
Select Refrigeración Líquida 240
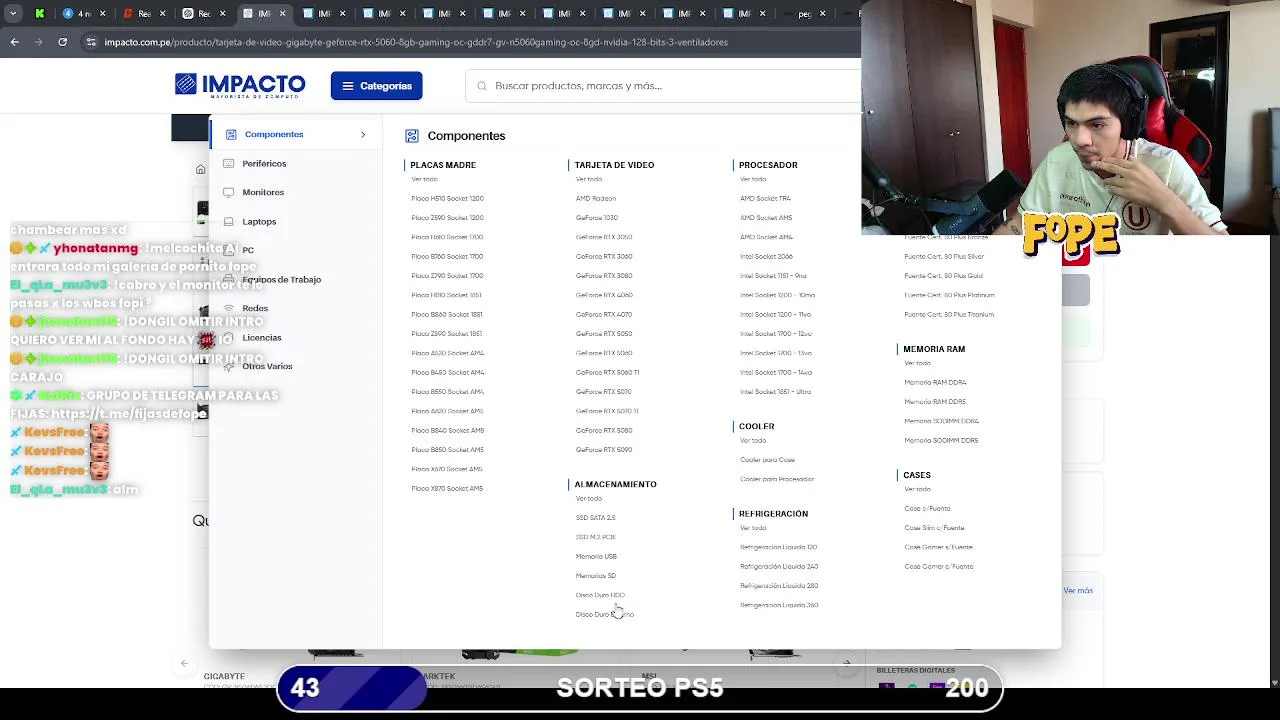pyautogui.click(x=779, y=566)
